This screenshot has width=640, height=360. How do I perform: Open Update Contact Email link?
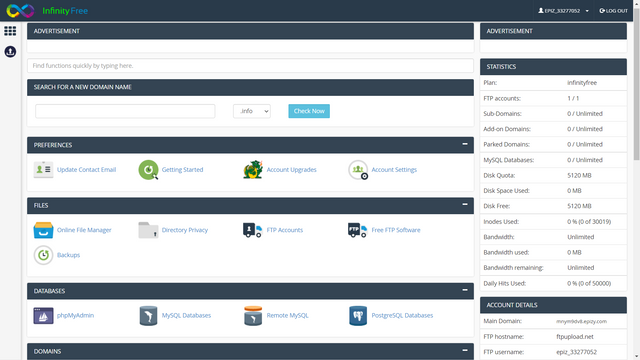87,169
